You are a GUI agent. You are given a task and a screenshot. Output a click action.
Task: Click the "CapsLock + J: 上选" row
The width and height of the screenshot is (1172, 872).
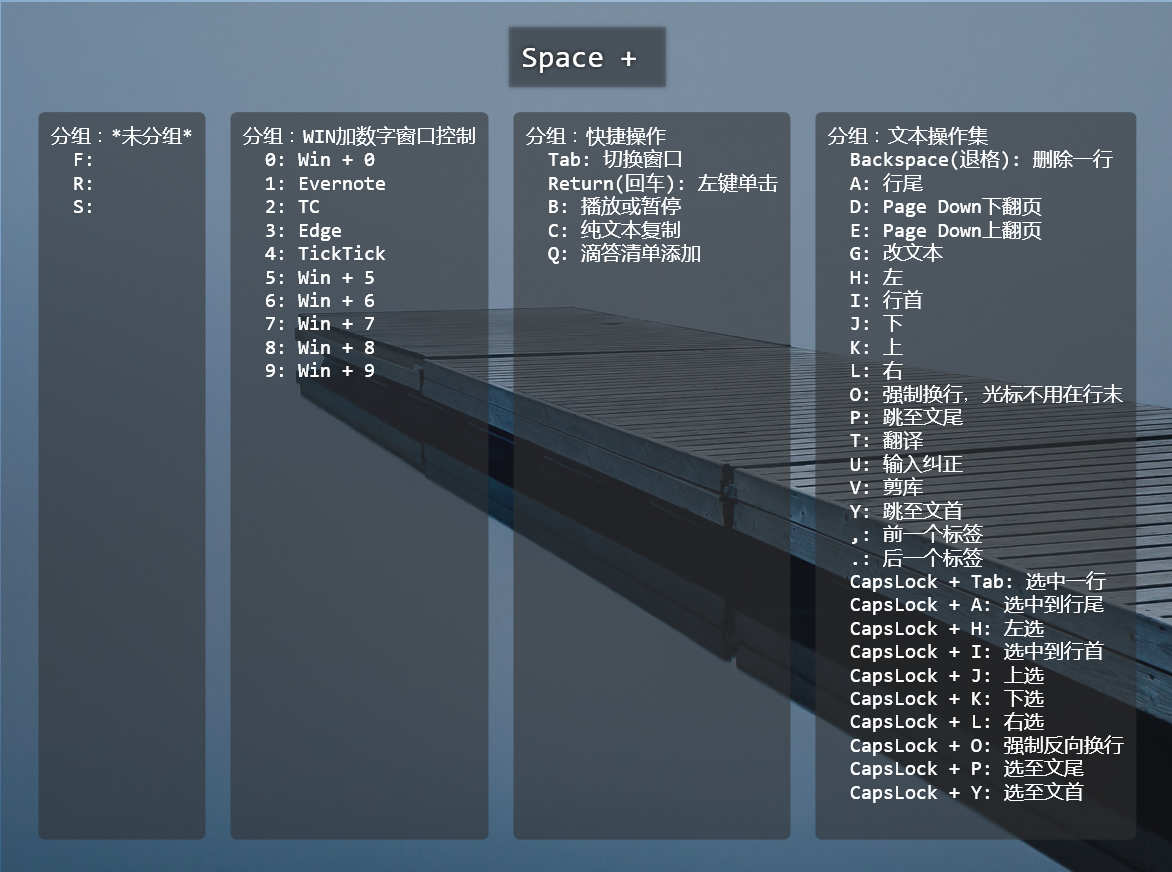tap(947, 676)
